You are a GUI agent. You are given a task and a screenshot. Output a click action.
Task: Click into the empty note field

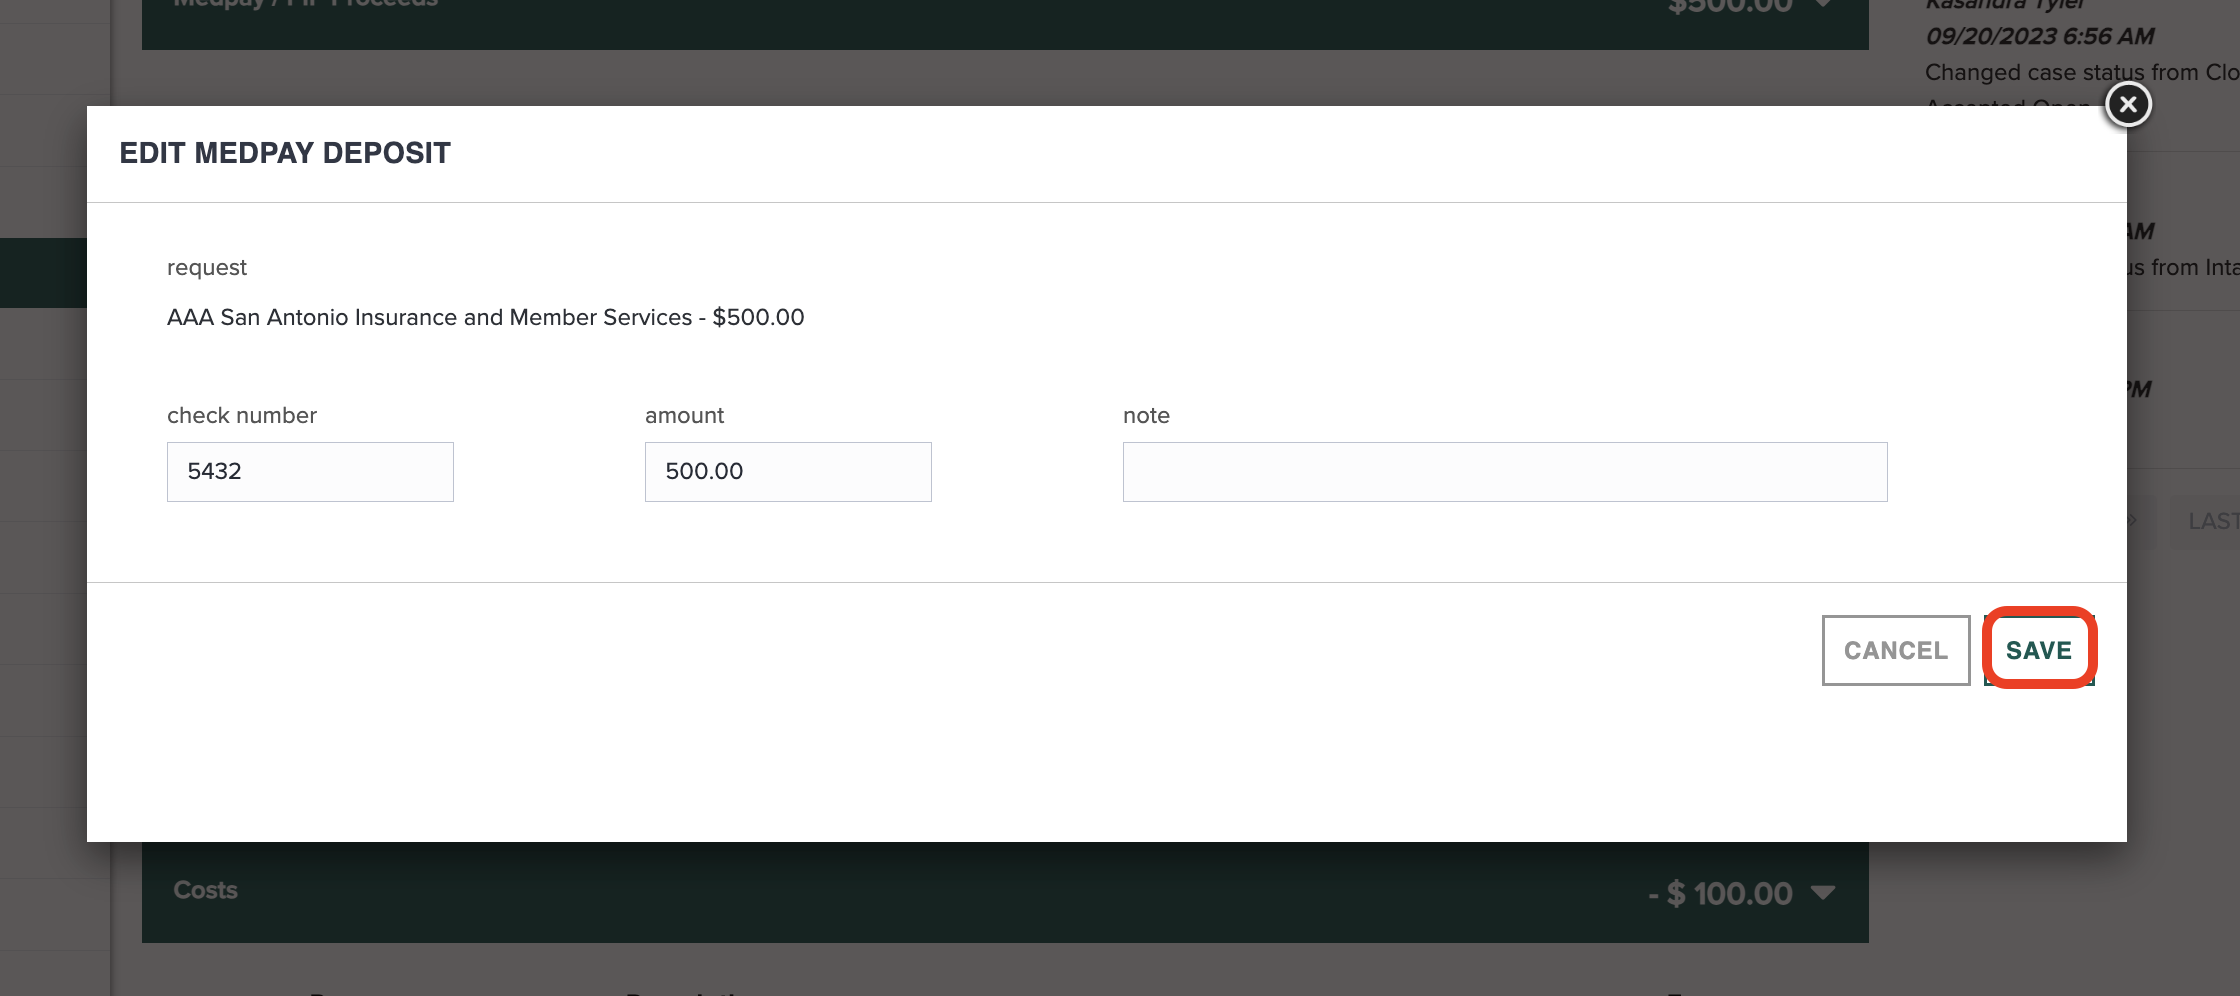[x=1505, y=472]
